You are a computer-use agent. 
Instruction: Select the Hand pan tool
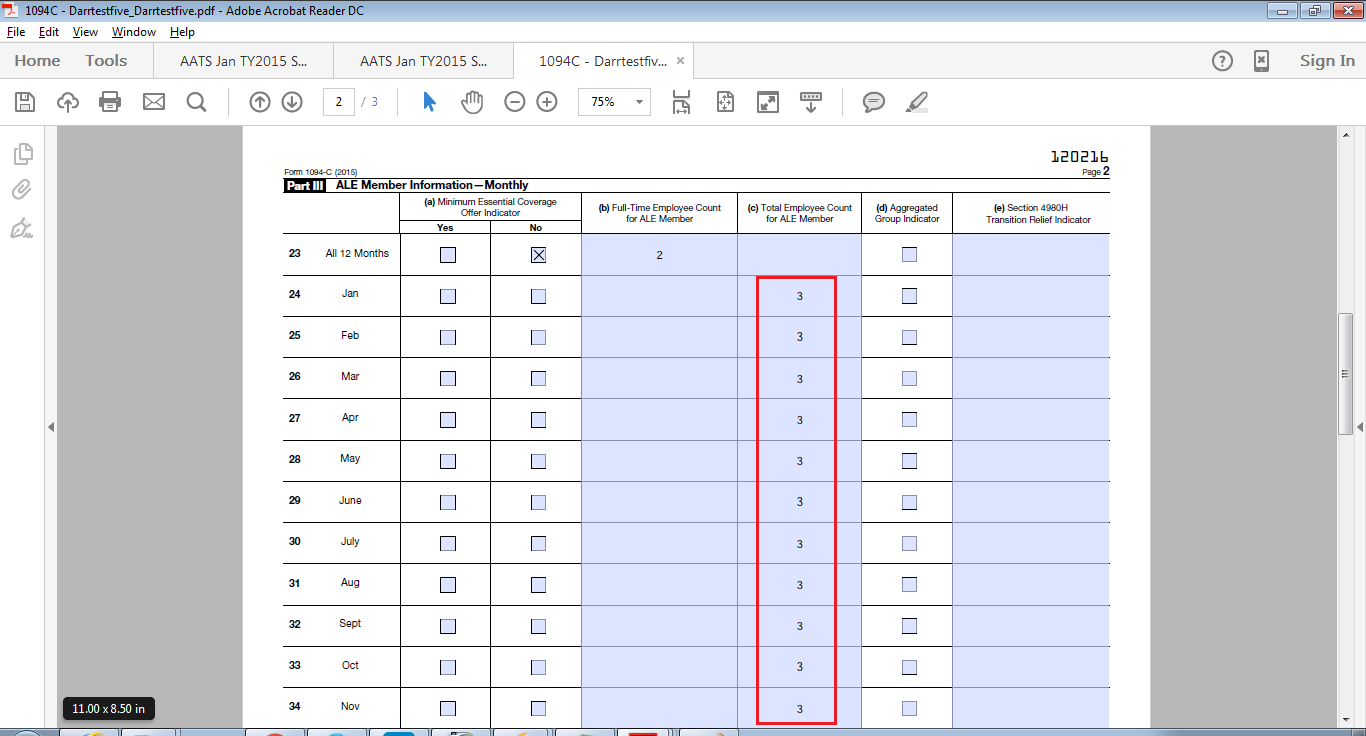pyautogui.click(x=471, y=102)
